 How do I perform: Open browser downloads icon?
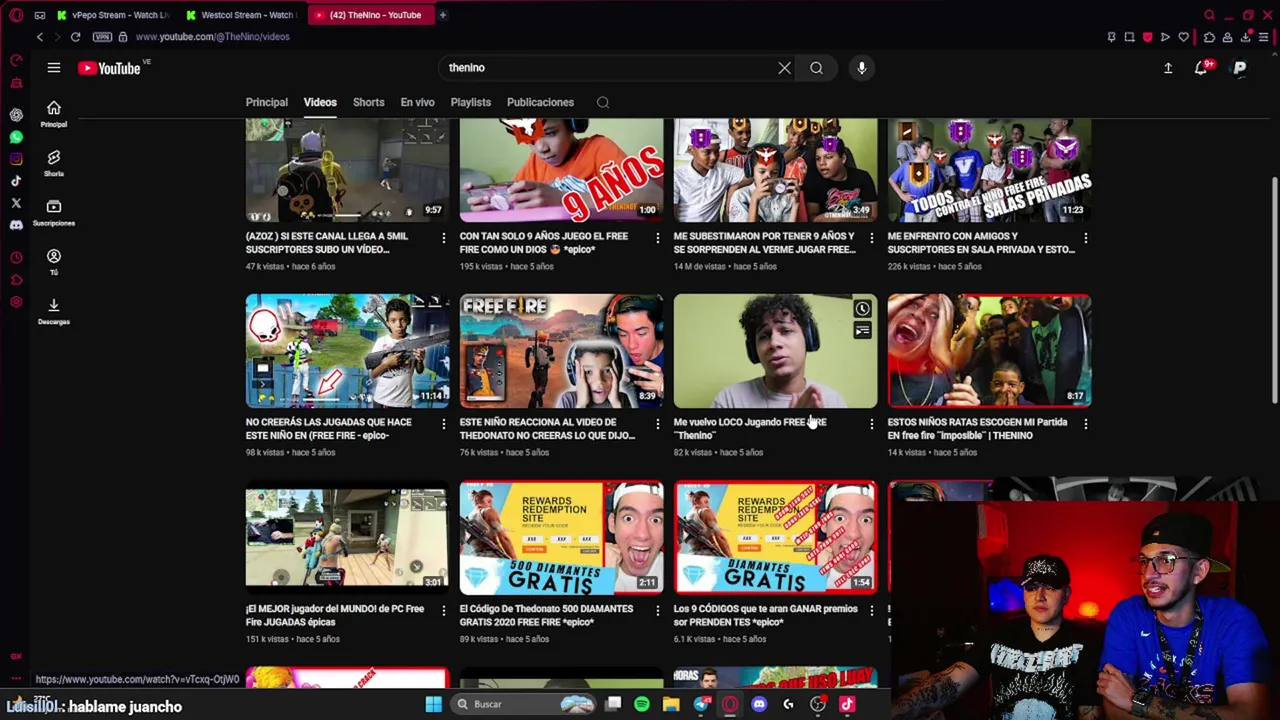[1246, 37]
